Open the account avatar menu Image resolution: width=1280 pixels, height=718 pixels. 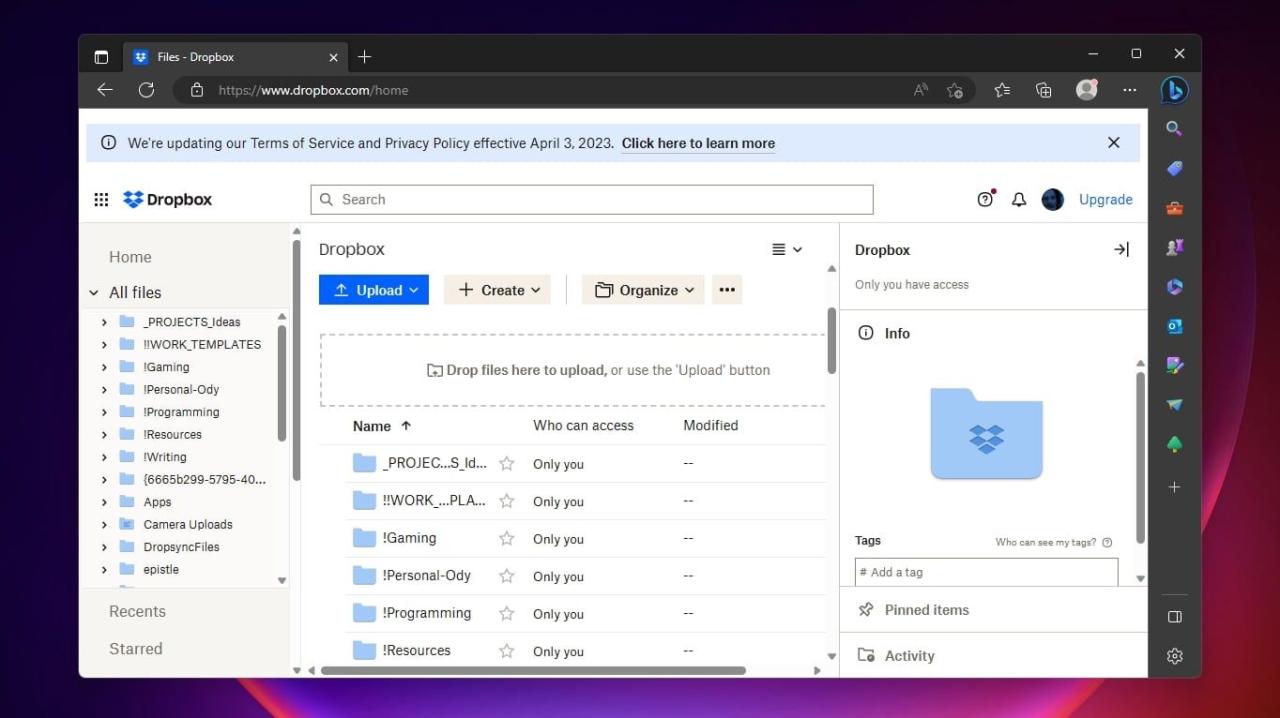pyautogui.click(x=1052, y=199)
